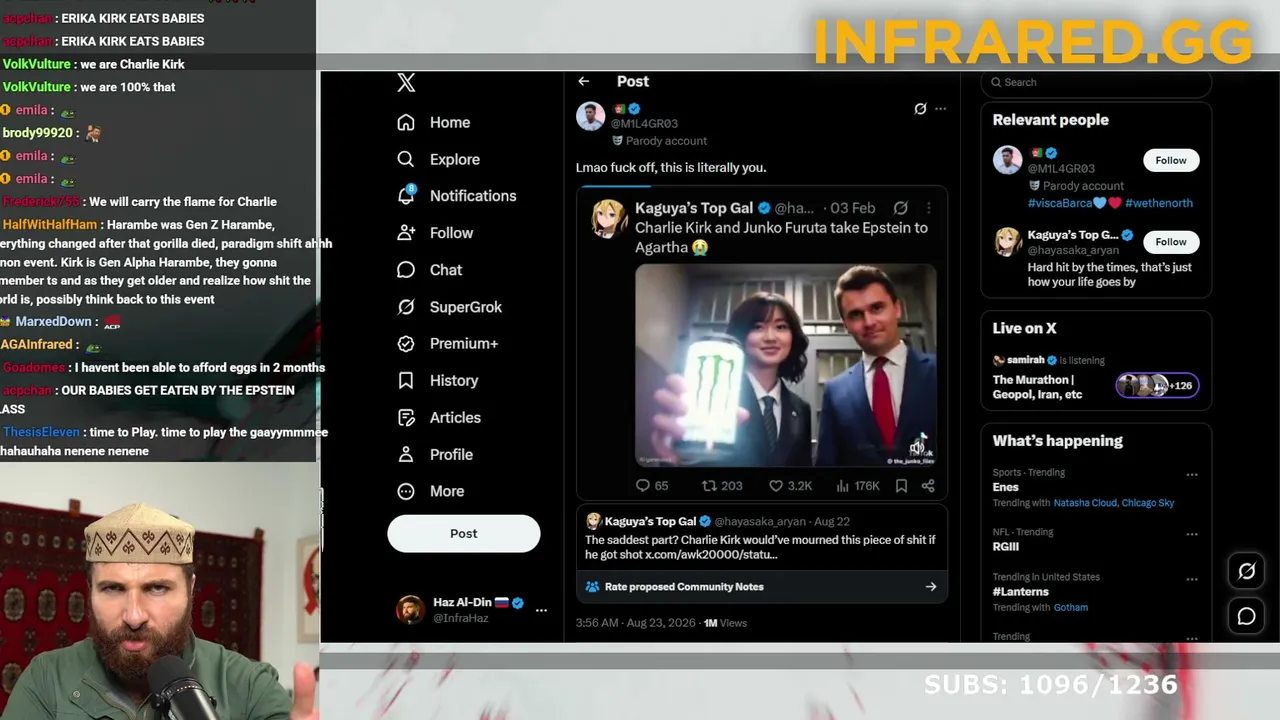Viewport: 1280px width, 720px height.
Task: Click the Gotham trending link
Action: (x=1070, y=607)
